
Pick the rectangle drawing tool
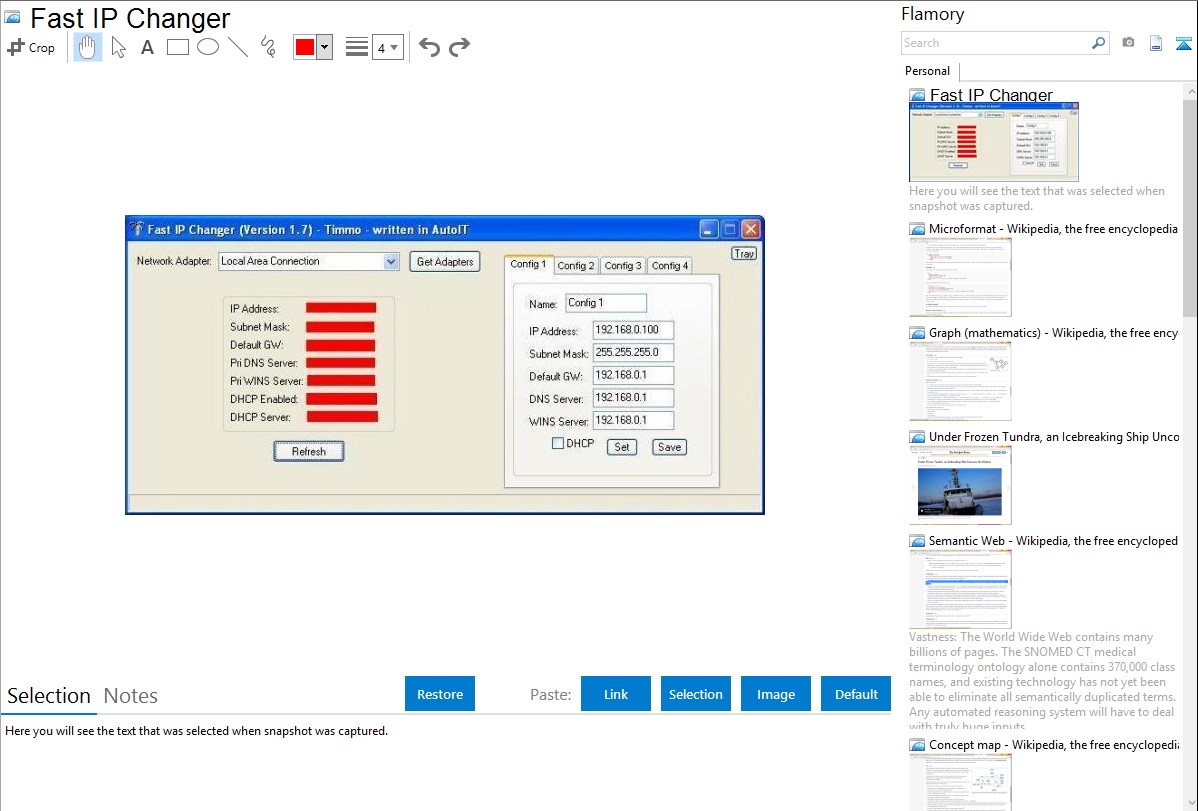[177, 47]
